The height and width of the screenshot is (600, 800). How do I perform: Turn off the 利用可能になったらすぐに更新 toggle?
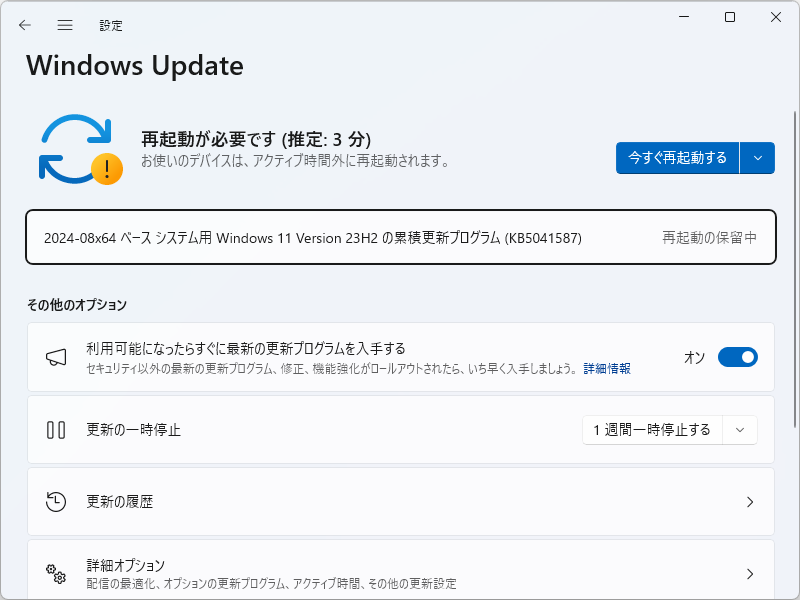pyautogui.click(x=737, y=357)
